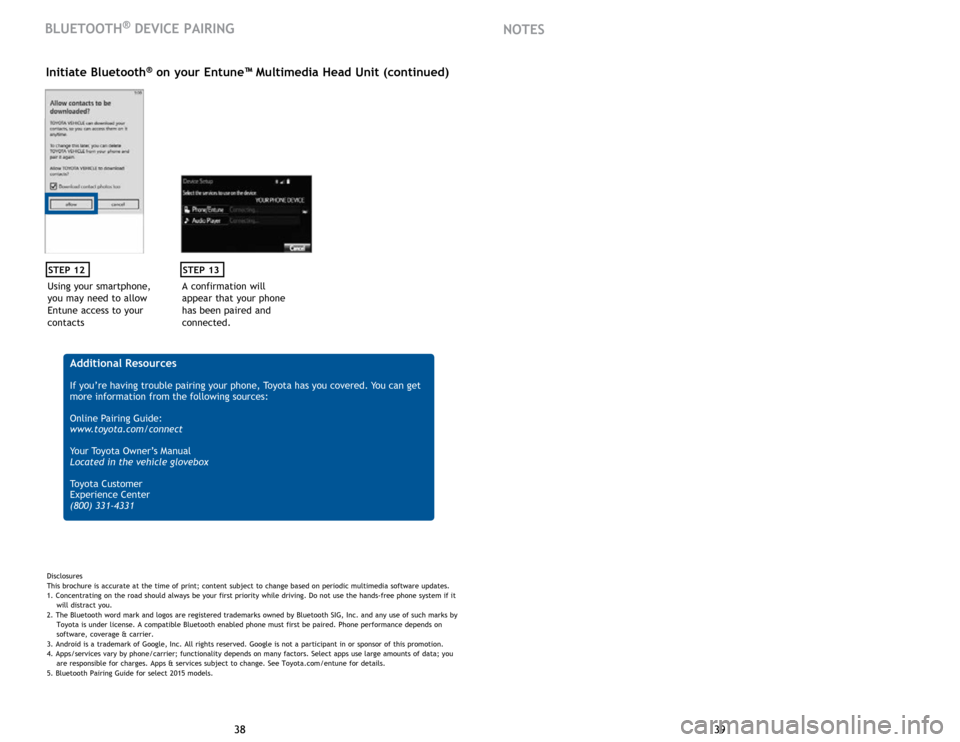Click the YOUR PHONE DEVICE label

280,200
